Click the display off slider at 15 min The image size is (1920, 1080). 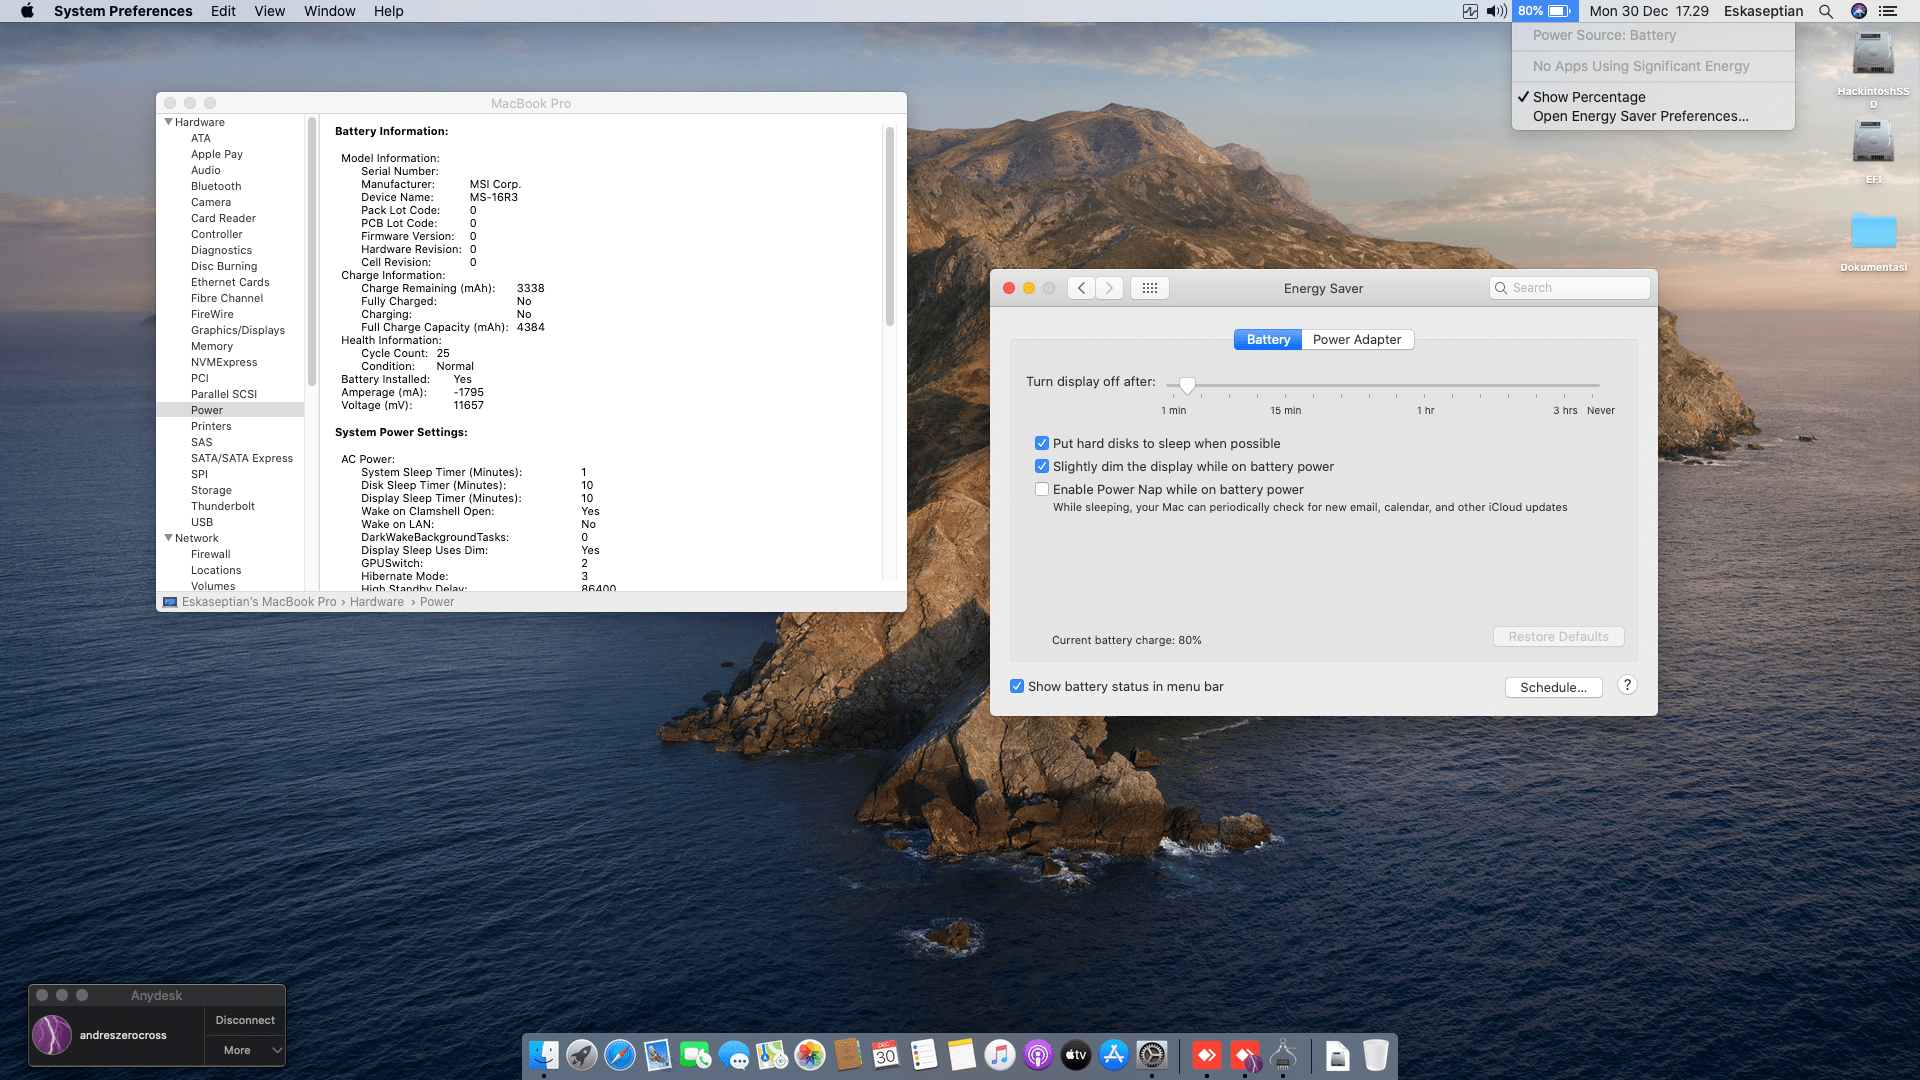[x=1285, y=385]
